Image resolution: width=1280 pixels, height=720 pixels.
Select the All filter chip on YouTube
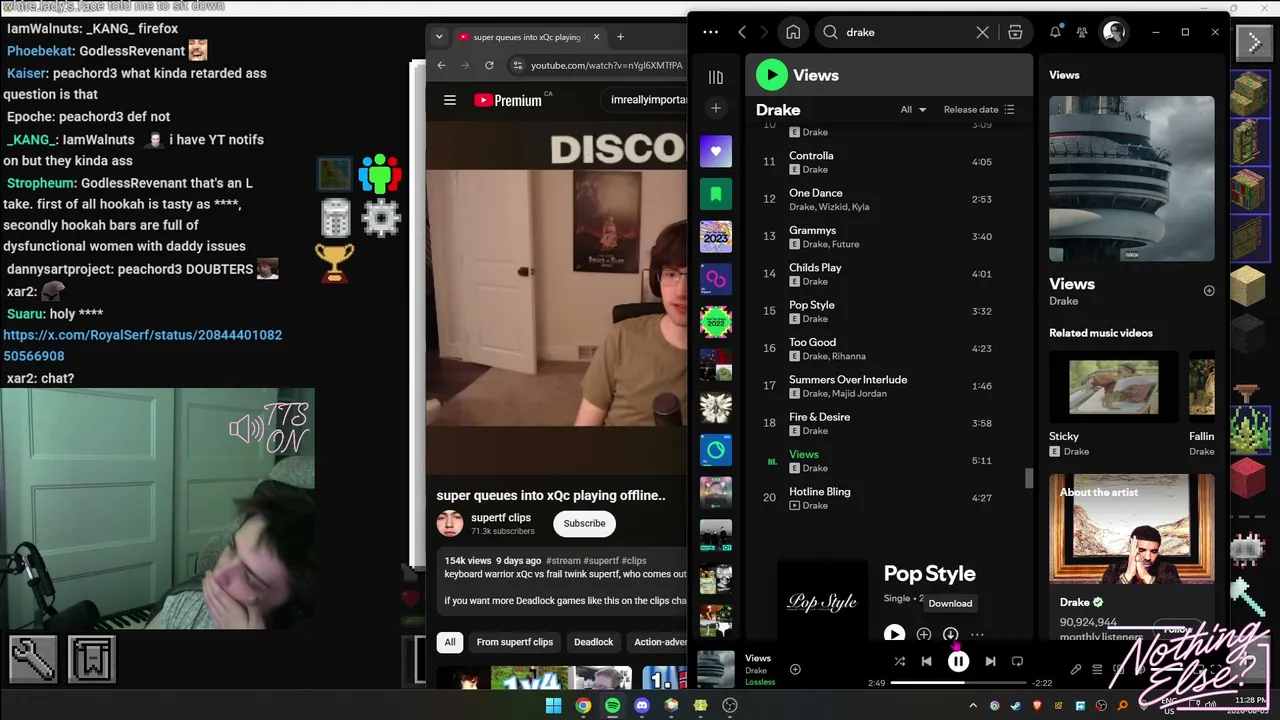450,642
